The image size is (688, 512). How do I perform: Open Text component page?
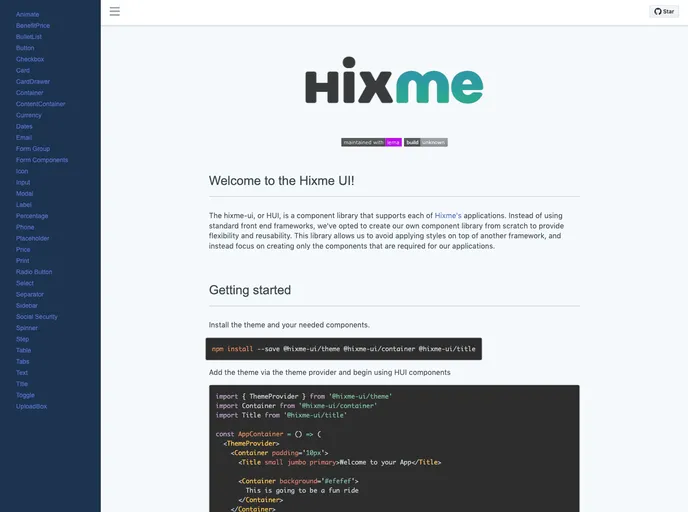(22, 372)
